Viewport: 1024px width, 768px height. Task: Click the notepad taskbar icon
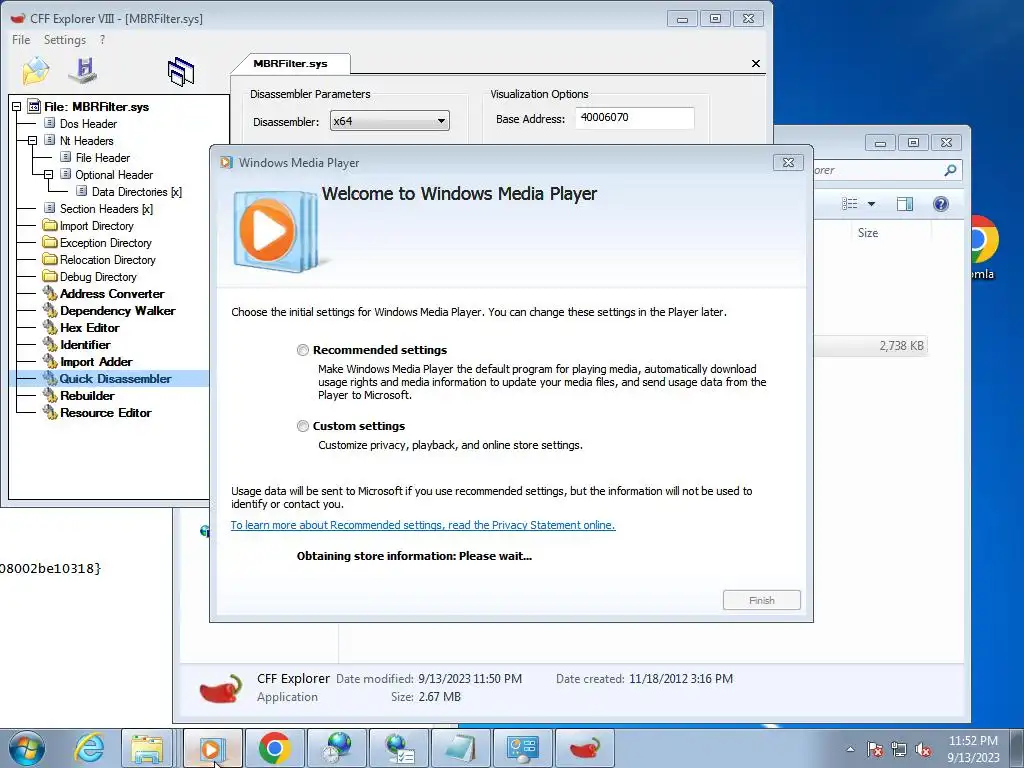click(460, 748)
